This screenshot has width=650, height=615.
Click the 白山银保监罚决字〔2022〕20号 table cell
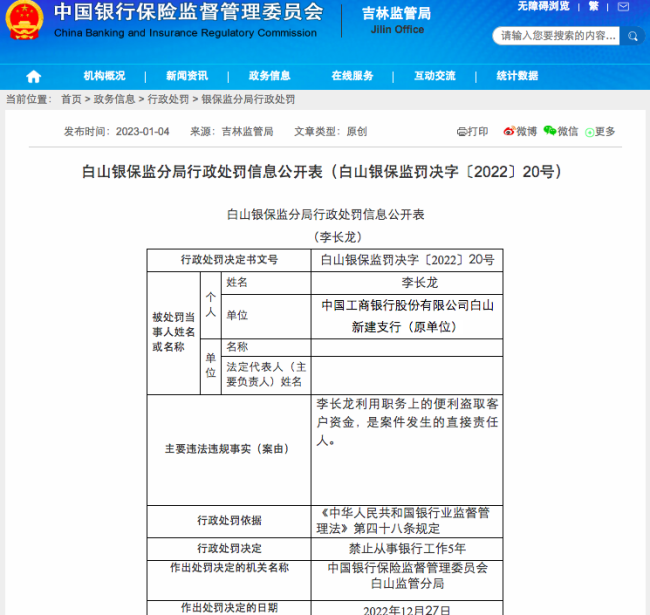tap(407, 260)
